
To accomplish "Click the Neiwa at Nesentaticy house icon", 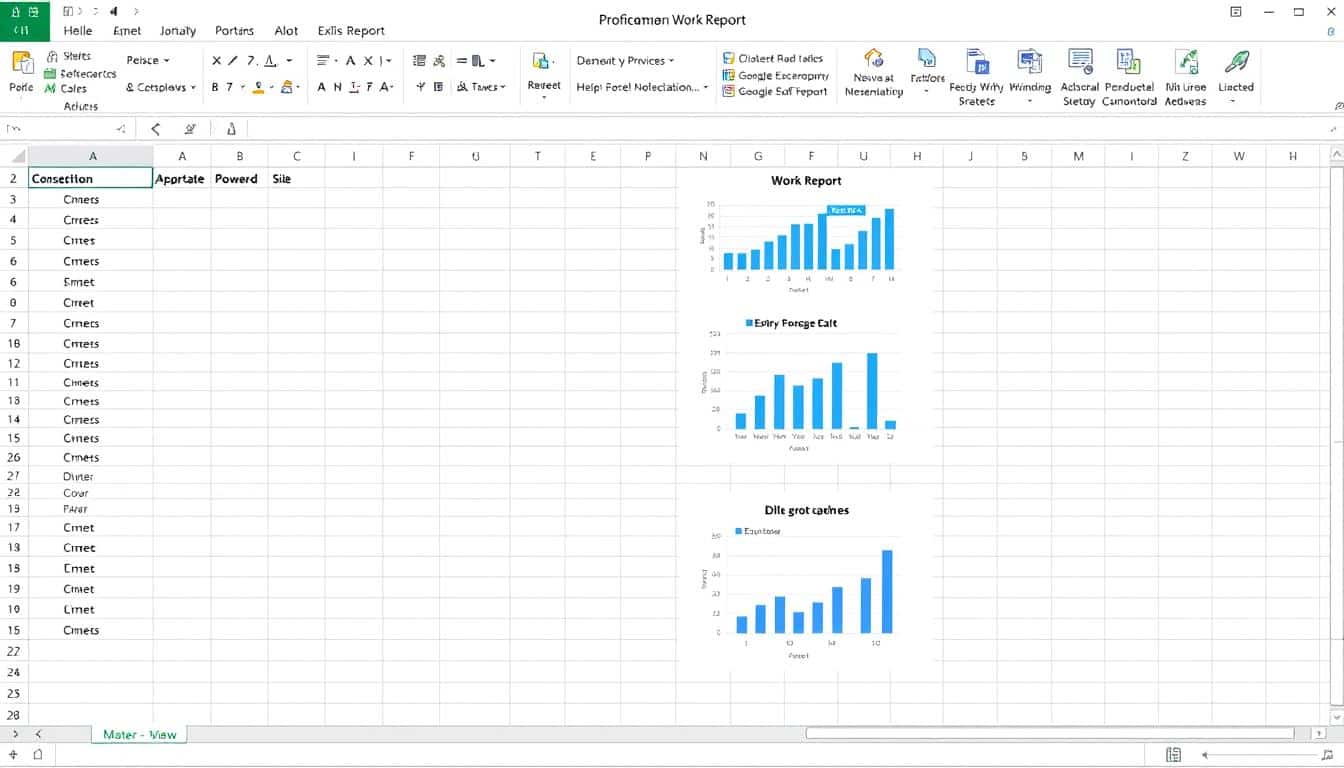I will pos(874,59).
